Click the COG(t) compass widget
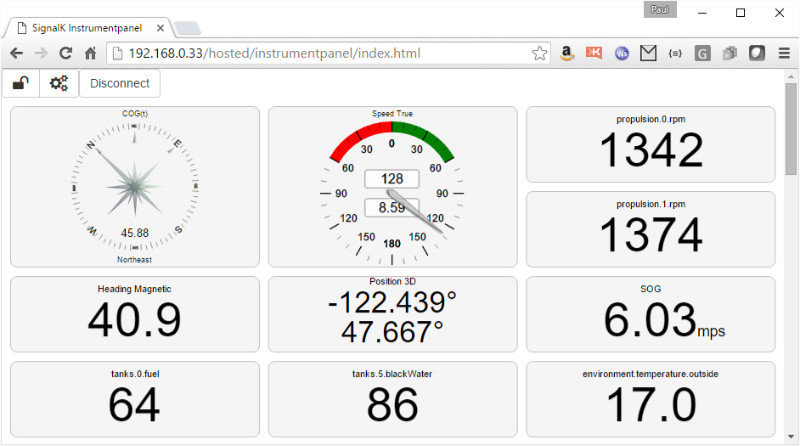The width and height of the screenshot is (800, 446). click(135, 187)
